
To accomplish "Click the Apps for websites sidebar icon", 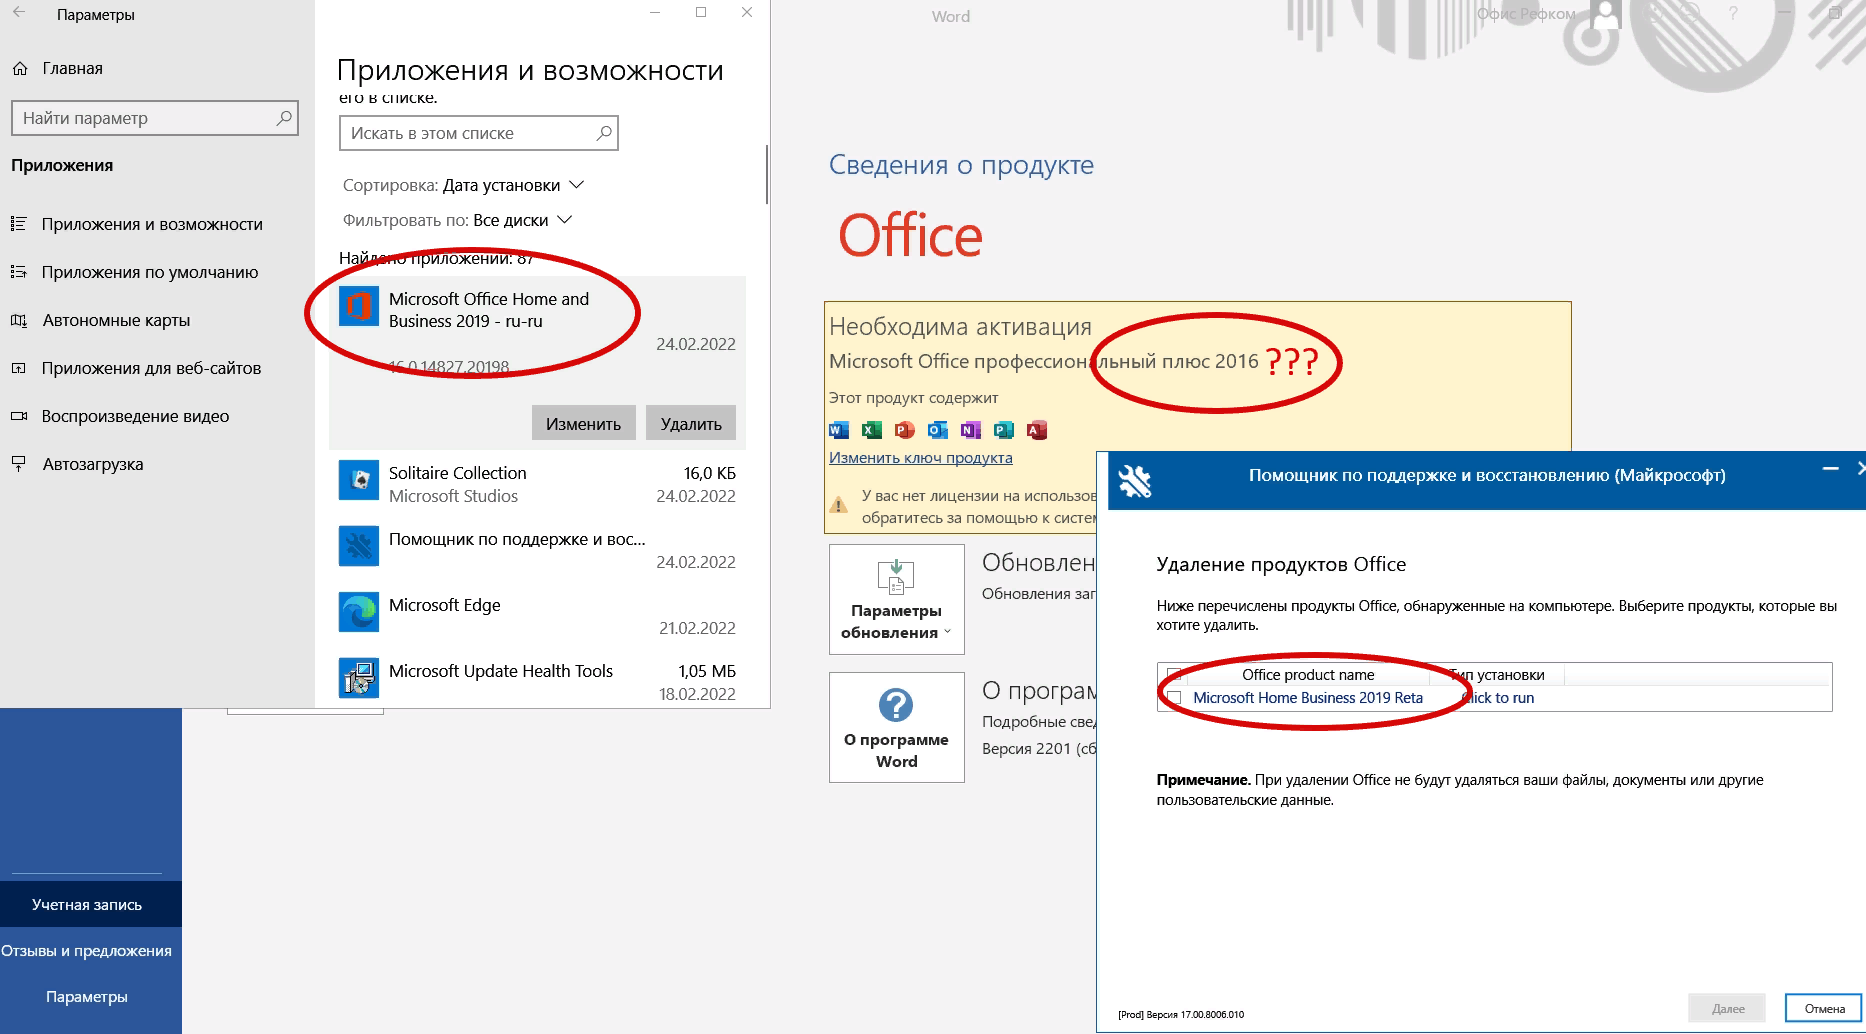I will 18,368.
